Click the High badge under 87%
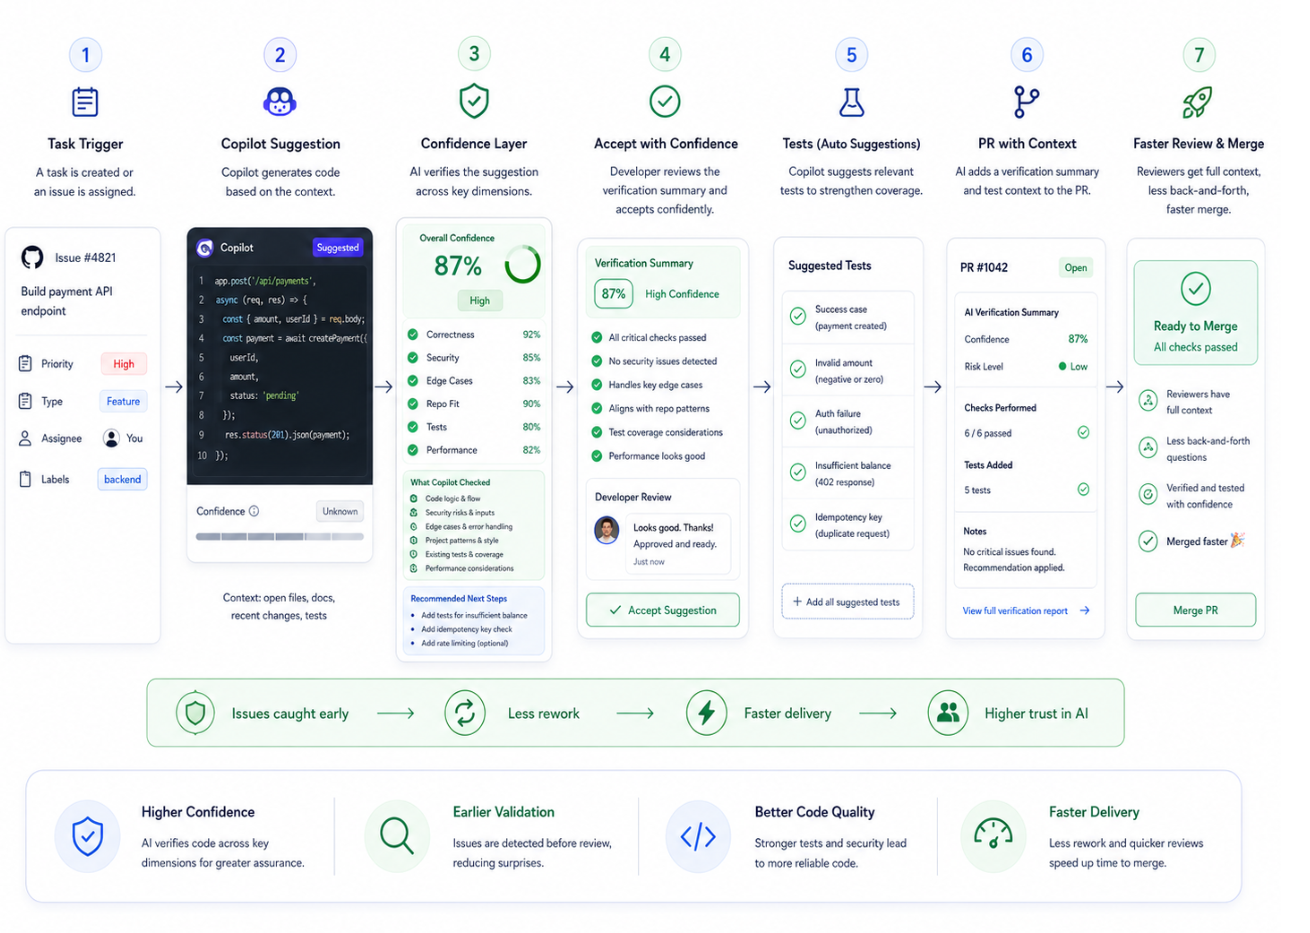 480,300
